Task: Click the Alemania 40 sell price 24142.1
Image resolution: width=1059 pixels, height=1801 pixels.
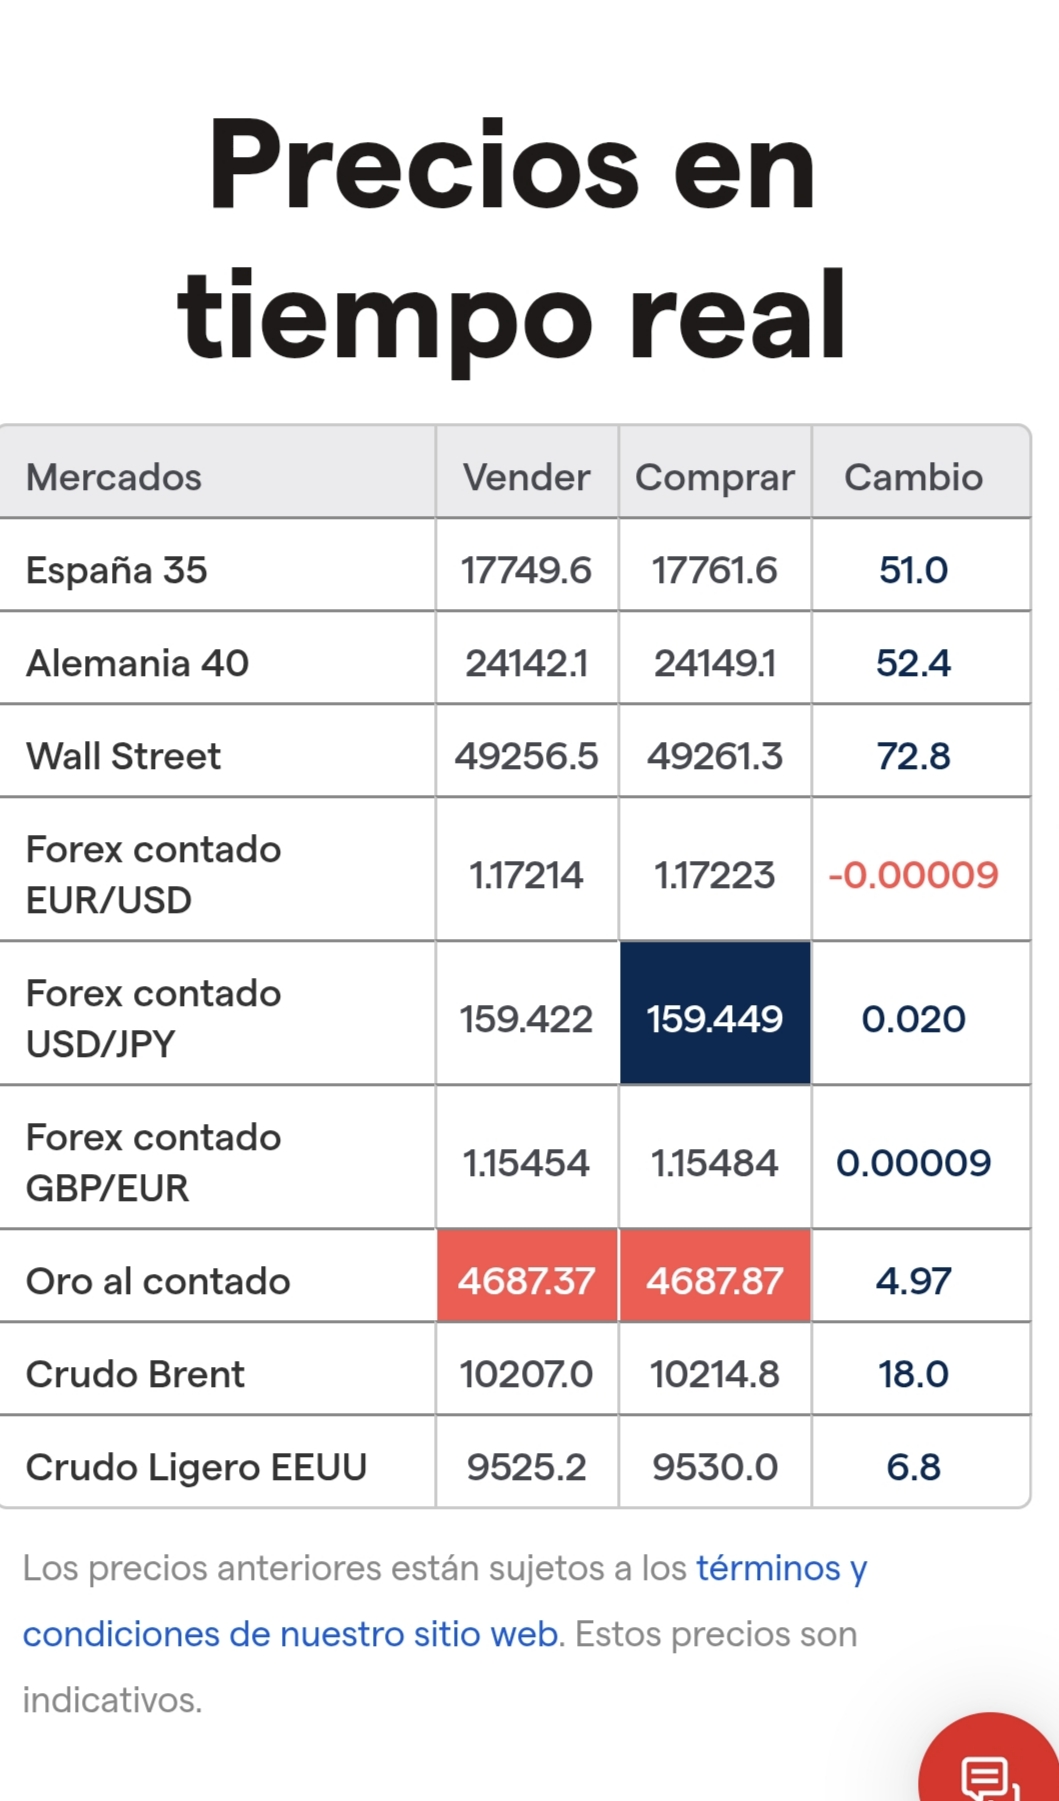Action: pyautogui.click(x=527, y=663)
